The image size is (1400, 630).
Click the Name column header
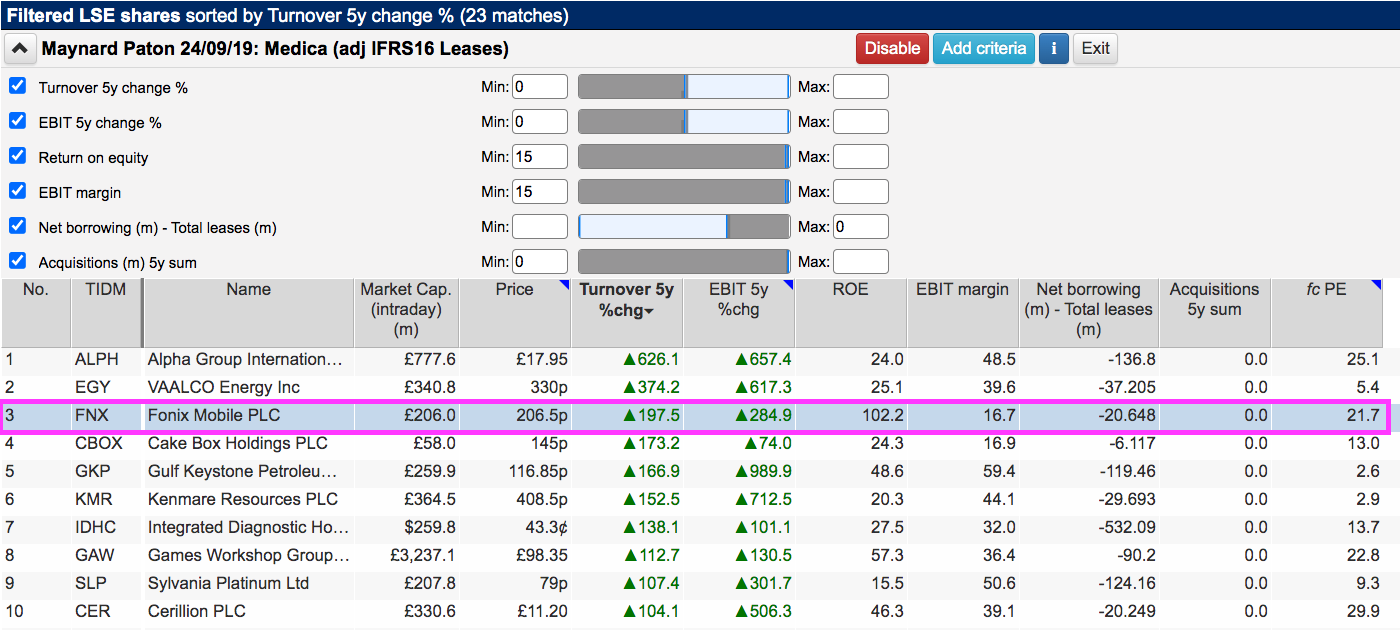coord(248,290)
